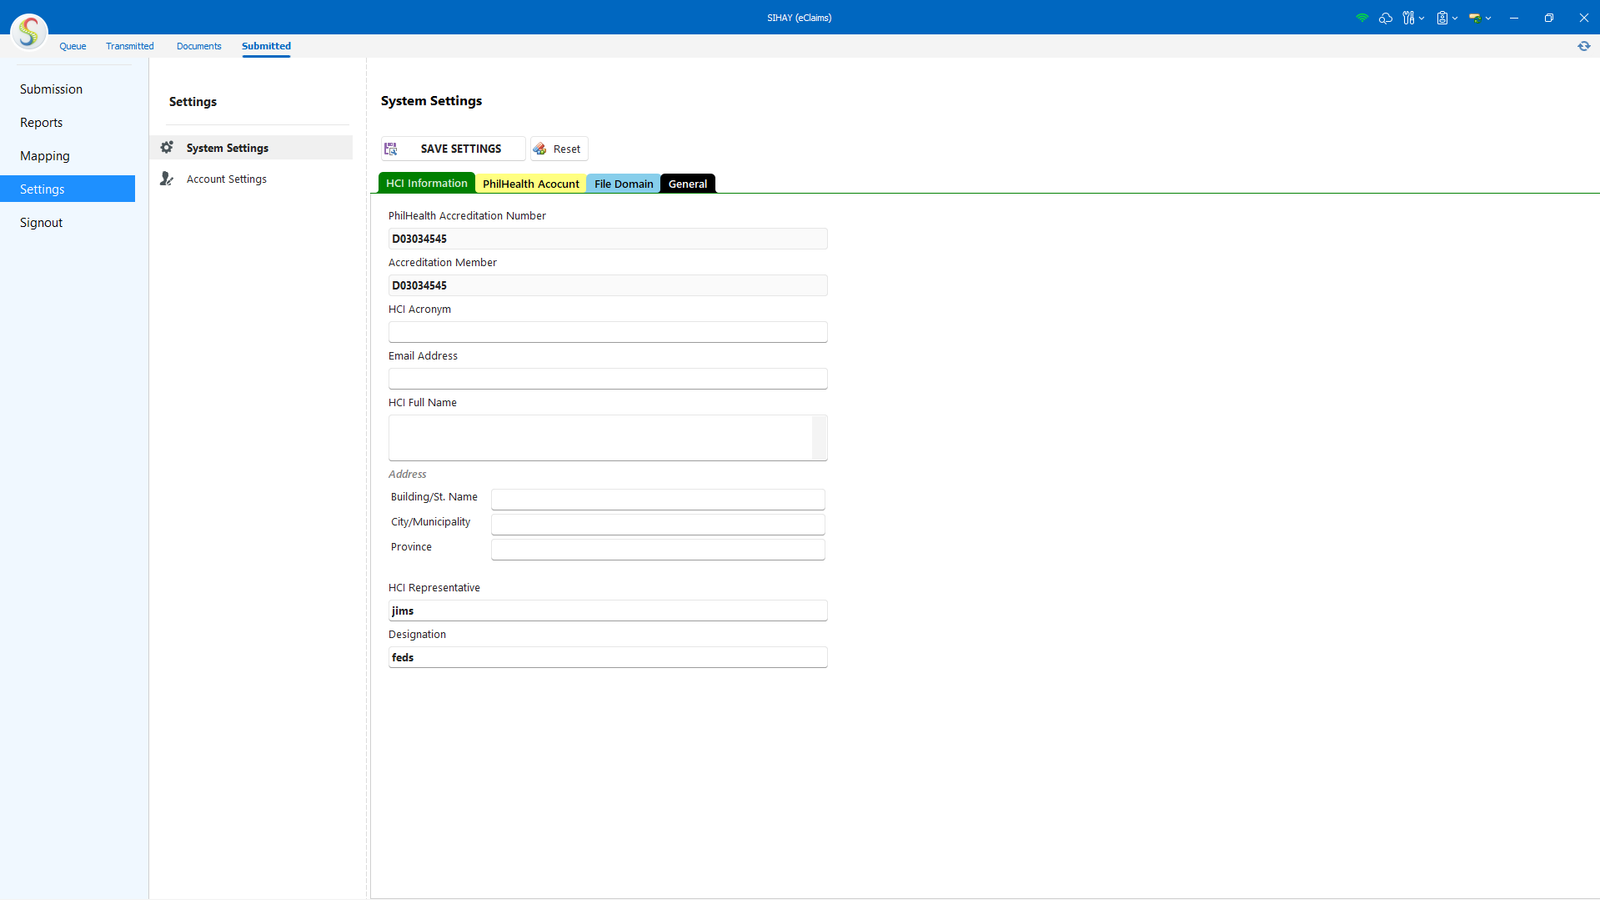Click the cloud search icon in title bar
Screen dimensions: 1600x900
click(x=1385, y=18)
